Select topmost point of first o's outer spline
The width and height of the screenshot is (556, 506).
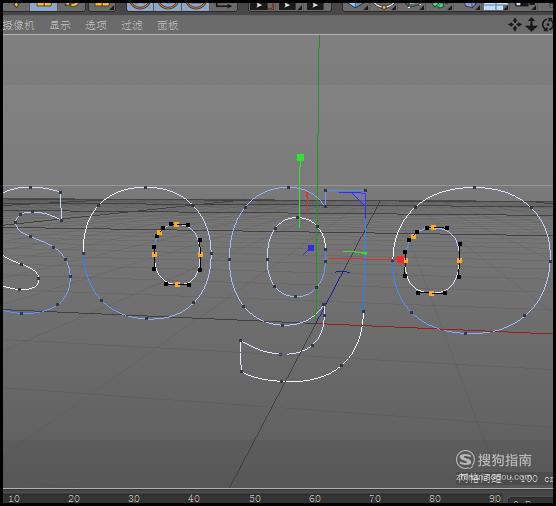[x=146, y=187]
